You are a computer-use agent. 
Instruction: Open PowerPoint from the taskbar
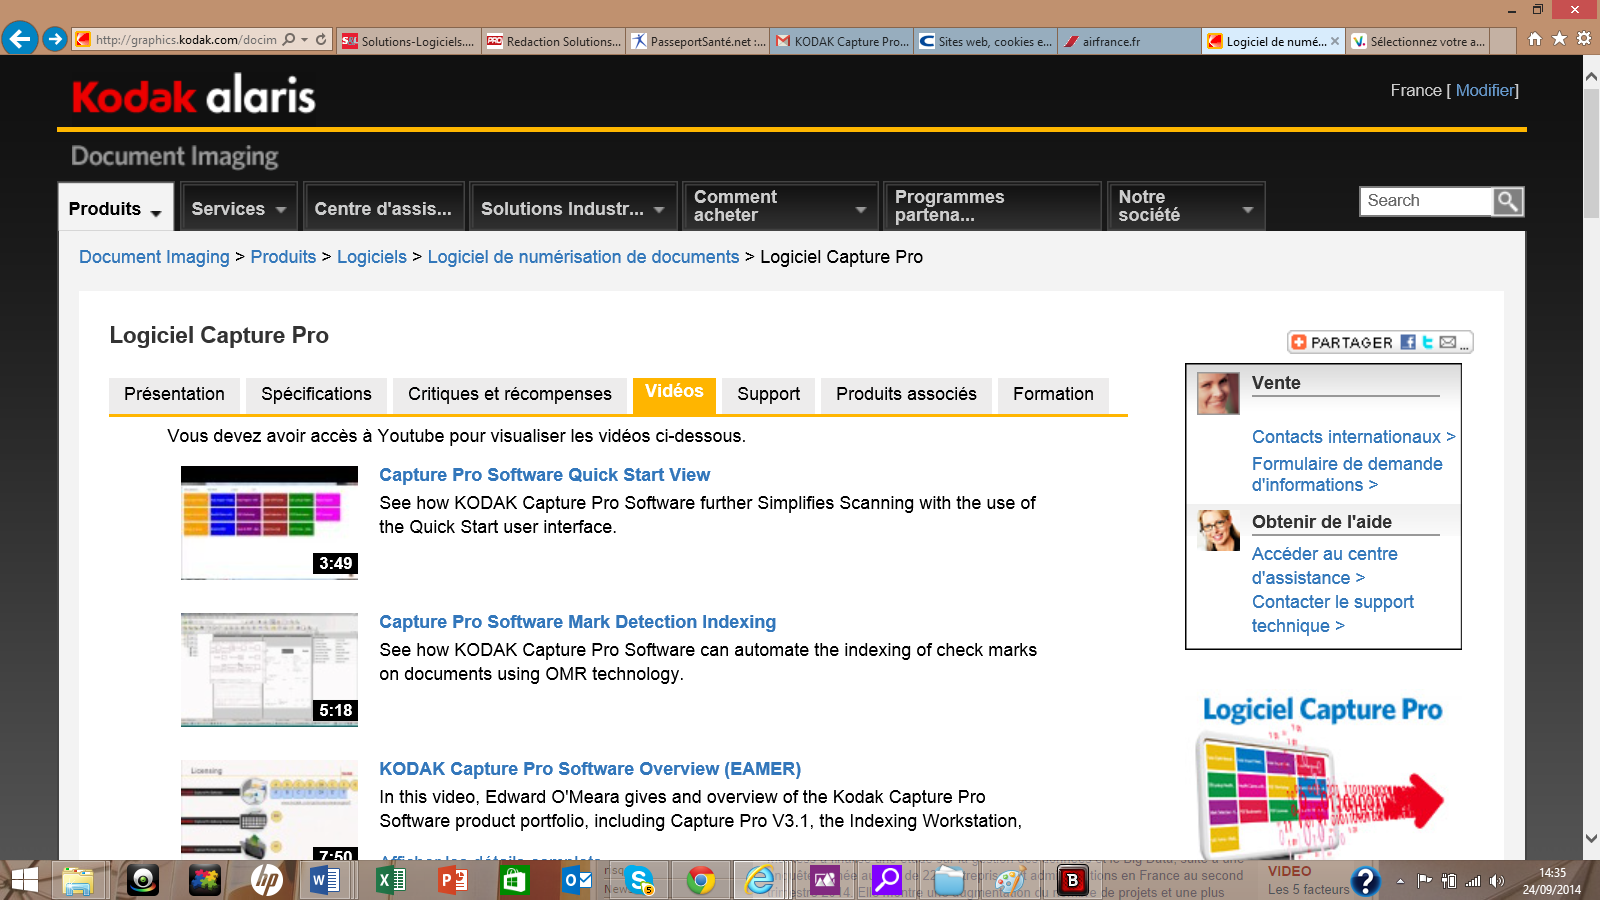click(x=452, y=880)
